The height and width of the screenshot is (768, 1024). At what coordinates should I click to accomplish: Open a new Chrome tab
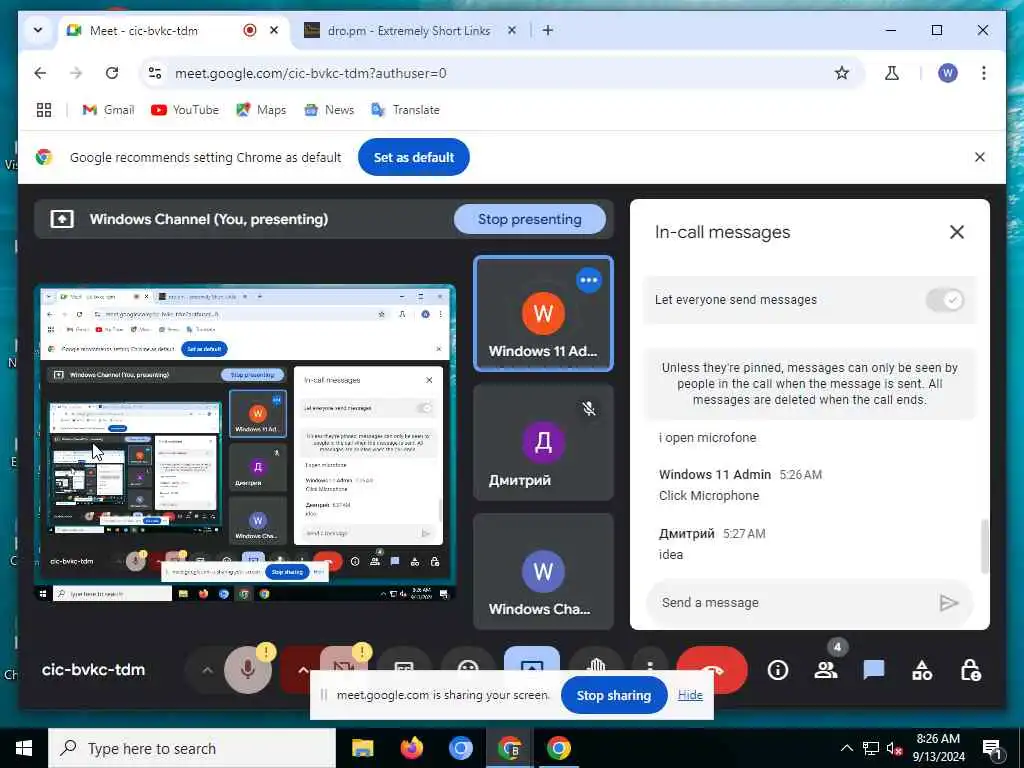pyautogui.click(x=547, y=30)
